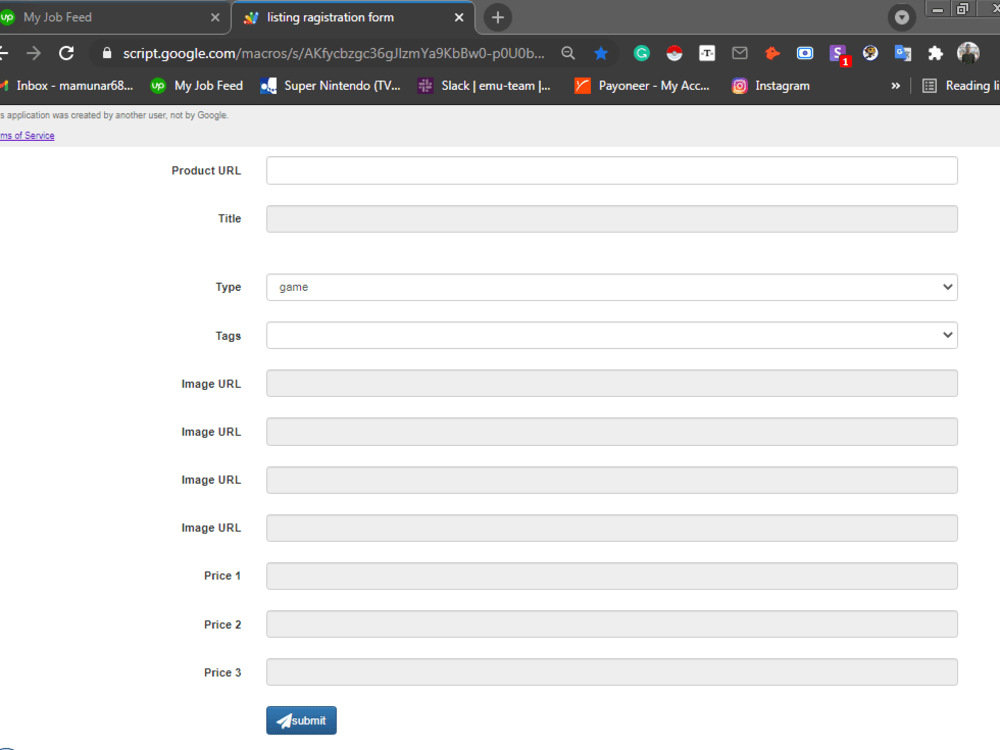This screenshot has width=1000, height=750.
Task: Close the My Job Feed tab
Action: pyautogui.click(x=215, y=17)
